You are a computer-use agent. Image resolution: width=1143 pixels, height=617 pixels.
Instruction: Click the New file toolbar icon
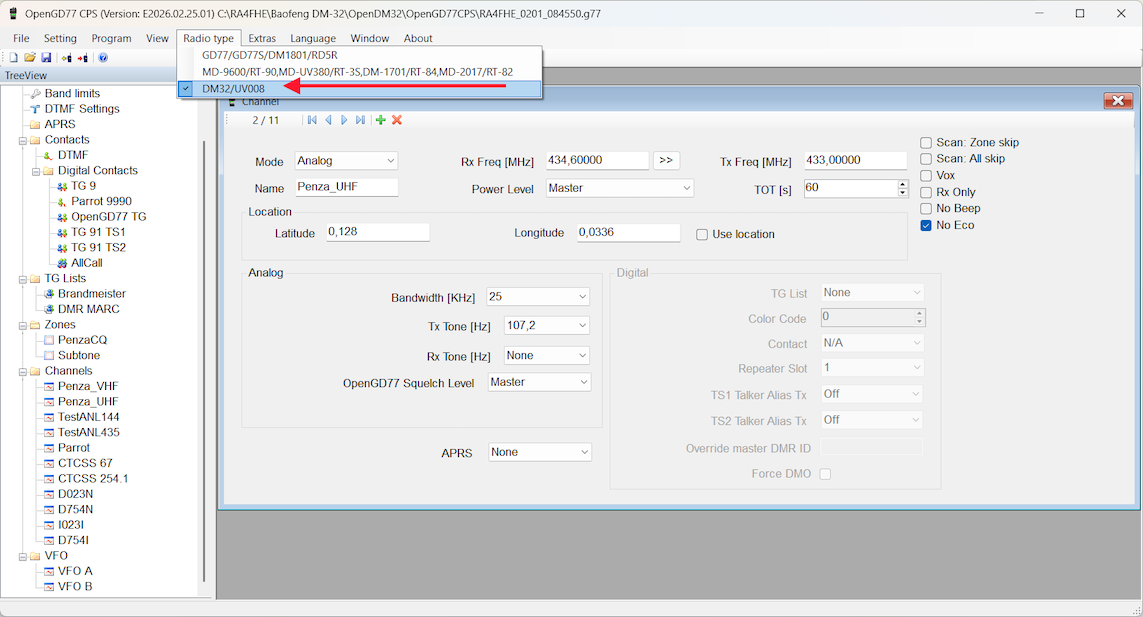coord(14,58)
